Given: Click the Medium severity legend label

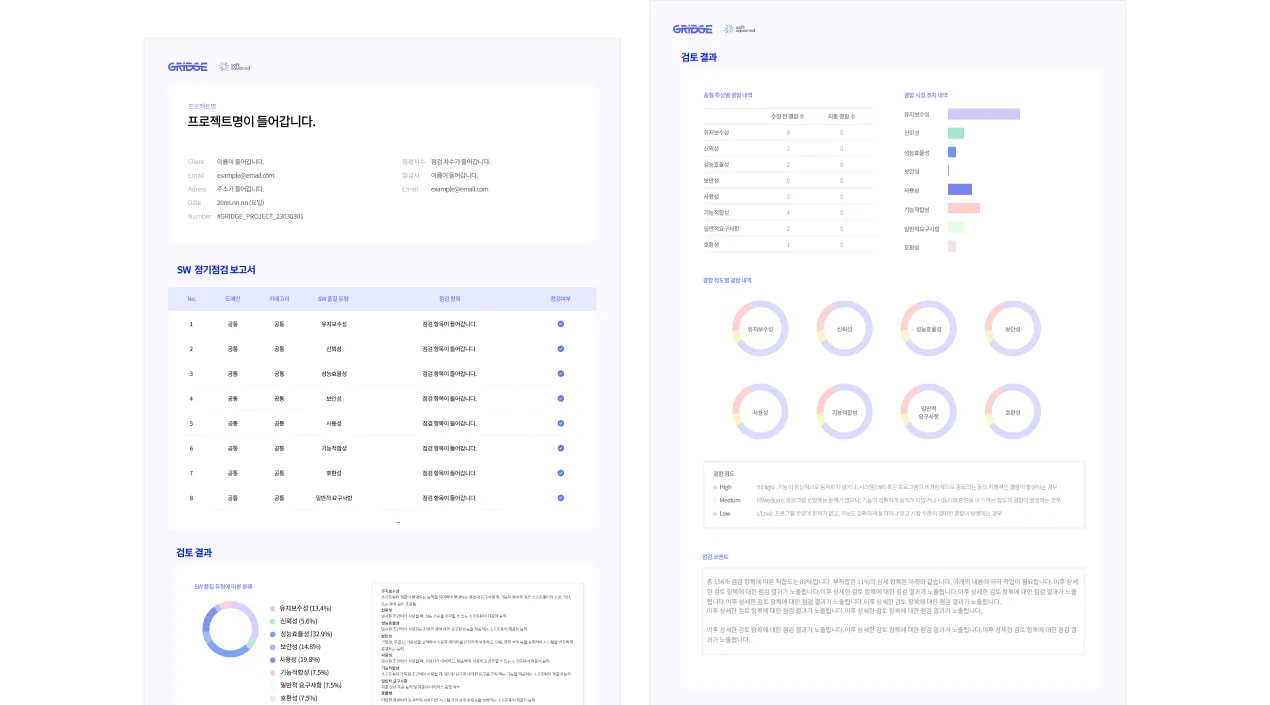Looking at the screenshot, I should 730,500.
